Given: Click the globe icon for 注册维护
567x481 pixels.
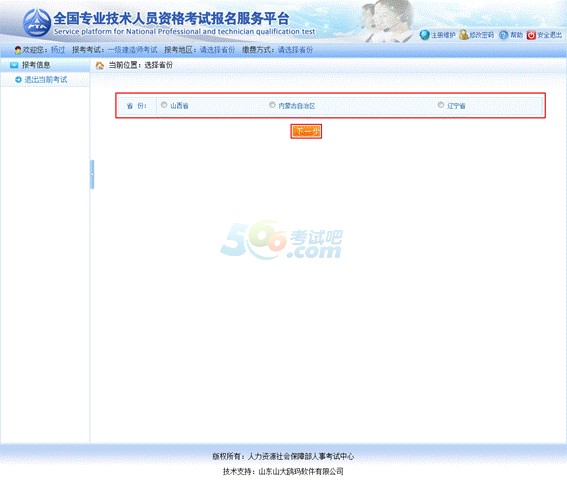Looking at the screenshot, I should [x=425, y=35].
